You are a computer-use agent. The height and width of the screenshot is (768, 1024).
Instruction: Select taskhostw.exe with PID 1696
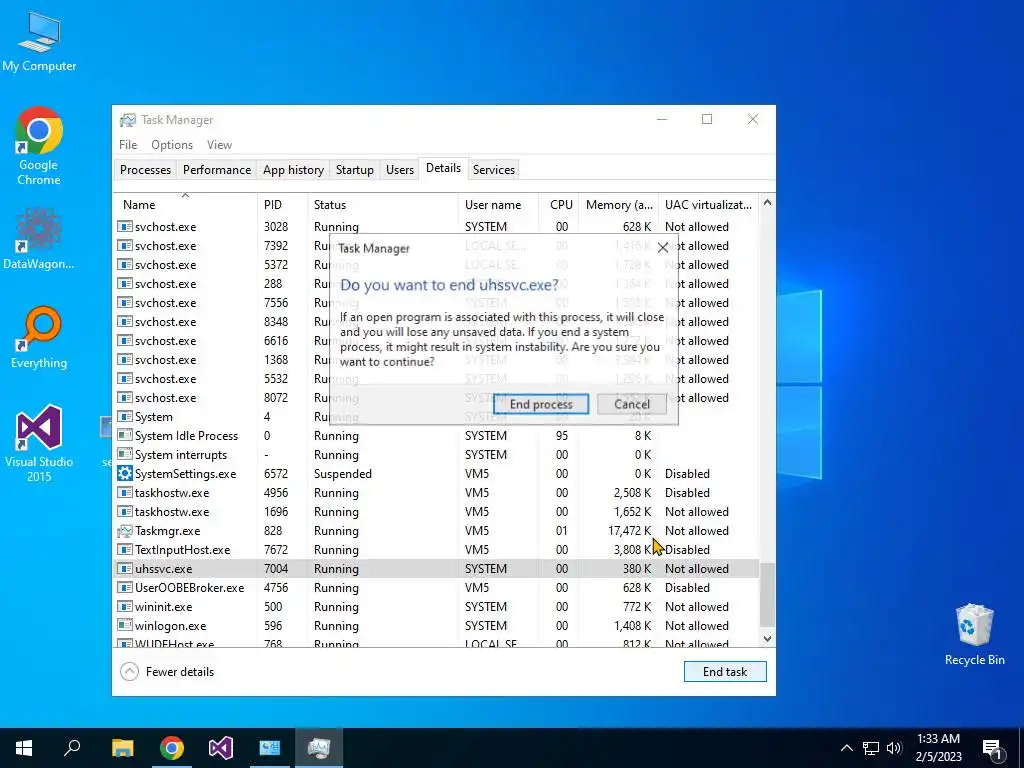[x=436, y=511]
